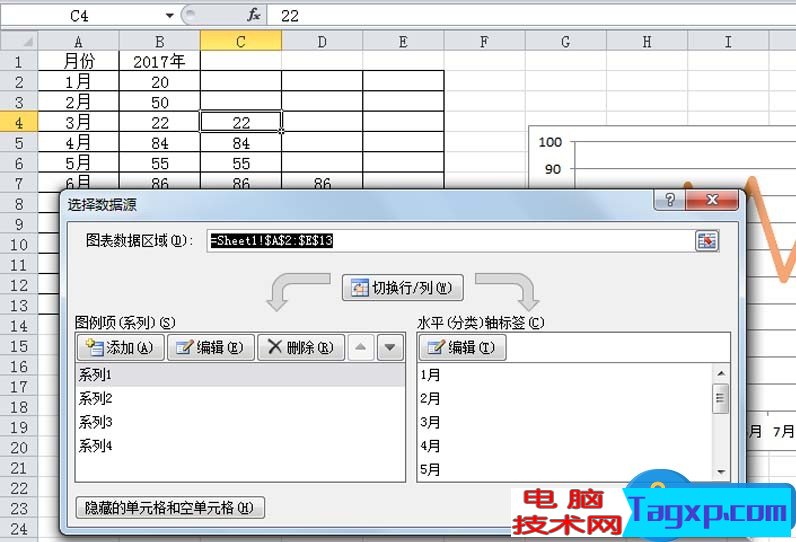The image size is (796, 542).
Task: Click cell A2 containing 1月
Action: pyautogui.click(x=78, y=82)
